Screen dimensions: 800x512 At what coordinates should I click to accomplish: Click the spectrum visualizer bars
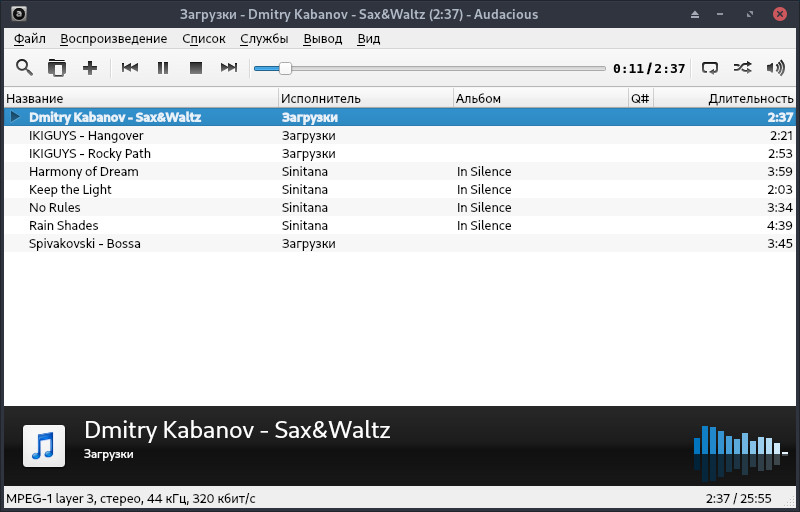(x=740, y=453)
